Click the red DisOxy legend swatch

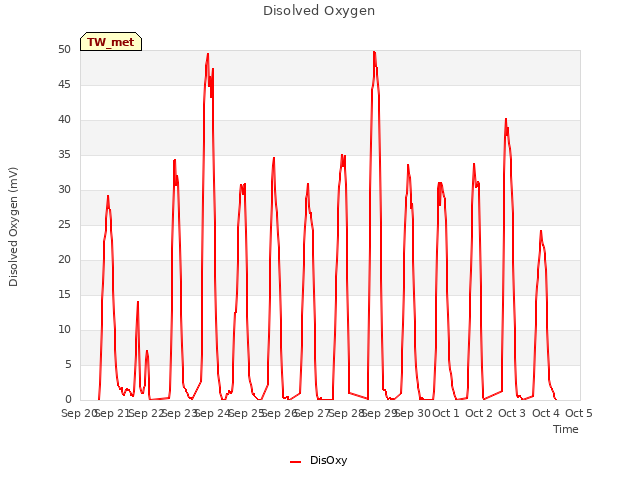click(x=296, y=462)
